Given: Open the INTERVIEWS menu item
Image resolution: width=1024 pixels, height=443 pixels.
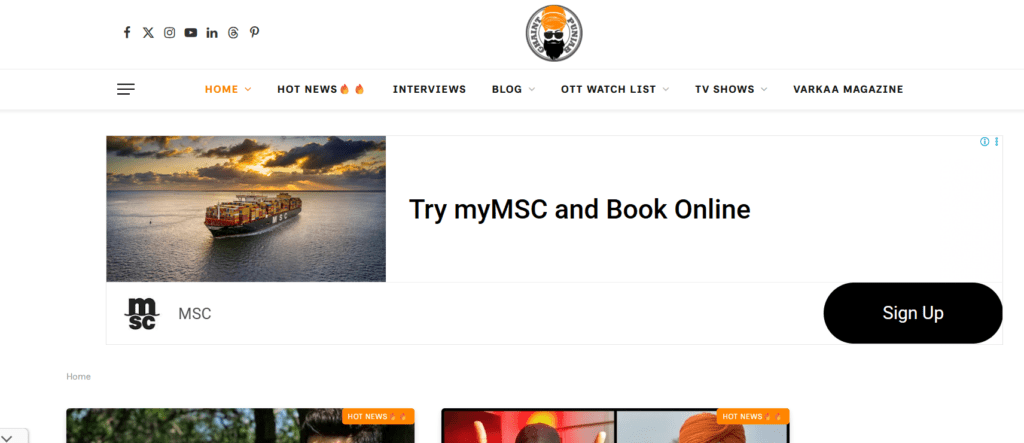Looking at the screenshot, I should coord(429,90).
